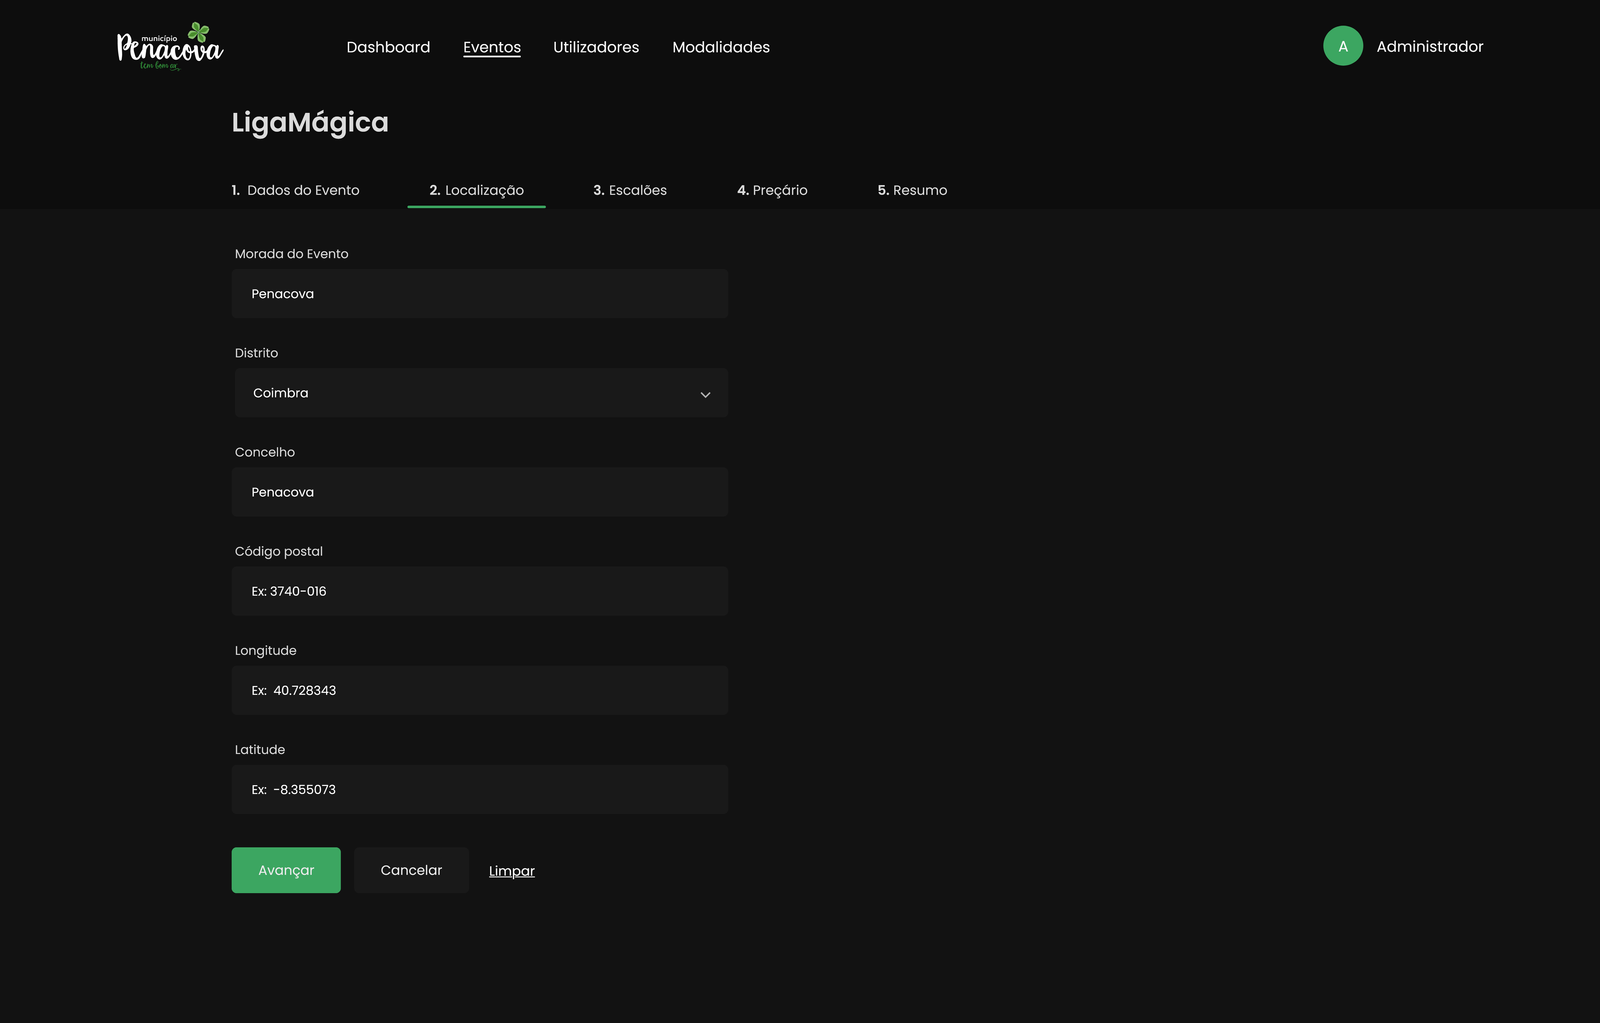Navigate to Modalidades
Image resolution: width=1600 pixels, height=1023 pixels.
point(720,47)
